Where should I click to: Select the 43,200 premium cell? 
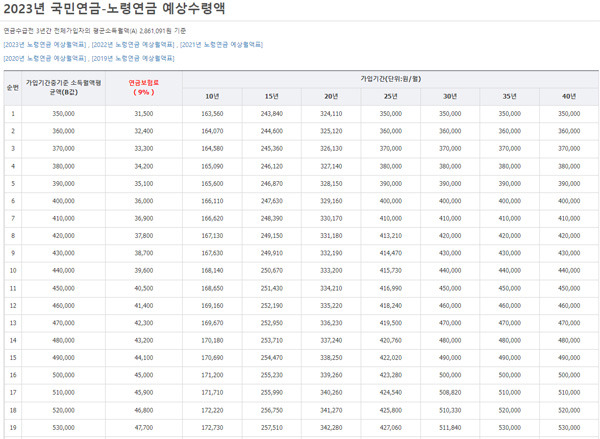tap(144, 340)
